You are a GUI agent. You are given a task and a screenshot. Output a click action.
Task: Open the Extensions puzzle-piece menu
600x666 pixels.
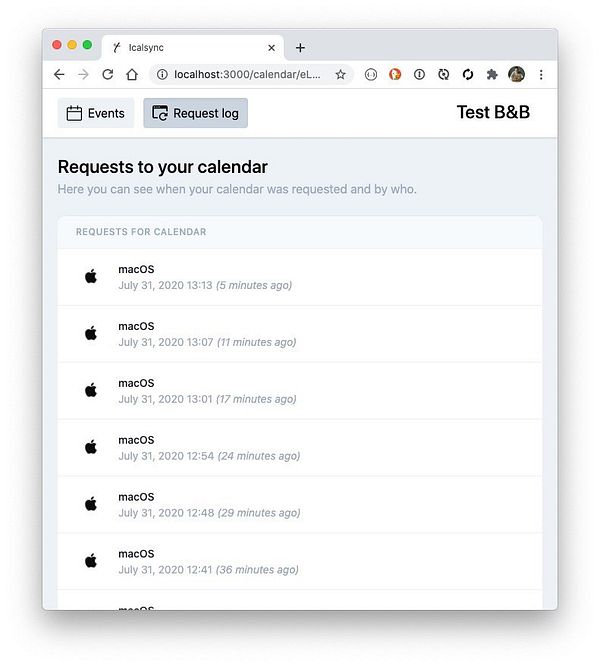pyautogui.click(x=492, y=74)
